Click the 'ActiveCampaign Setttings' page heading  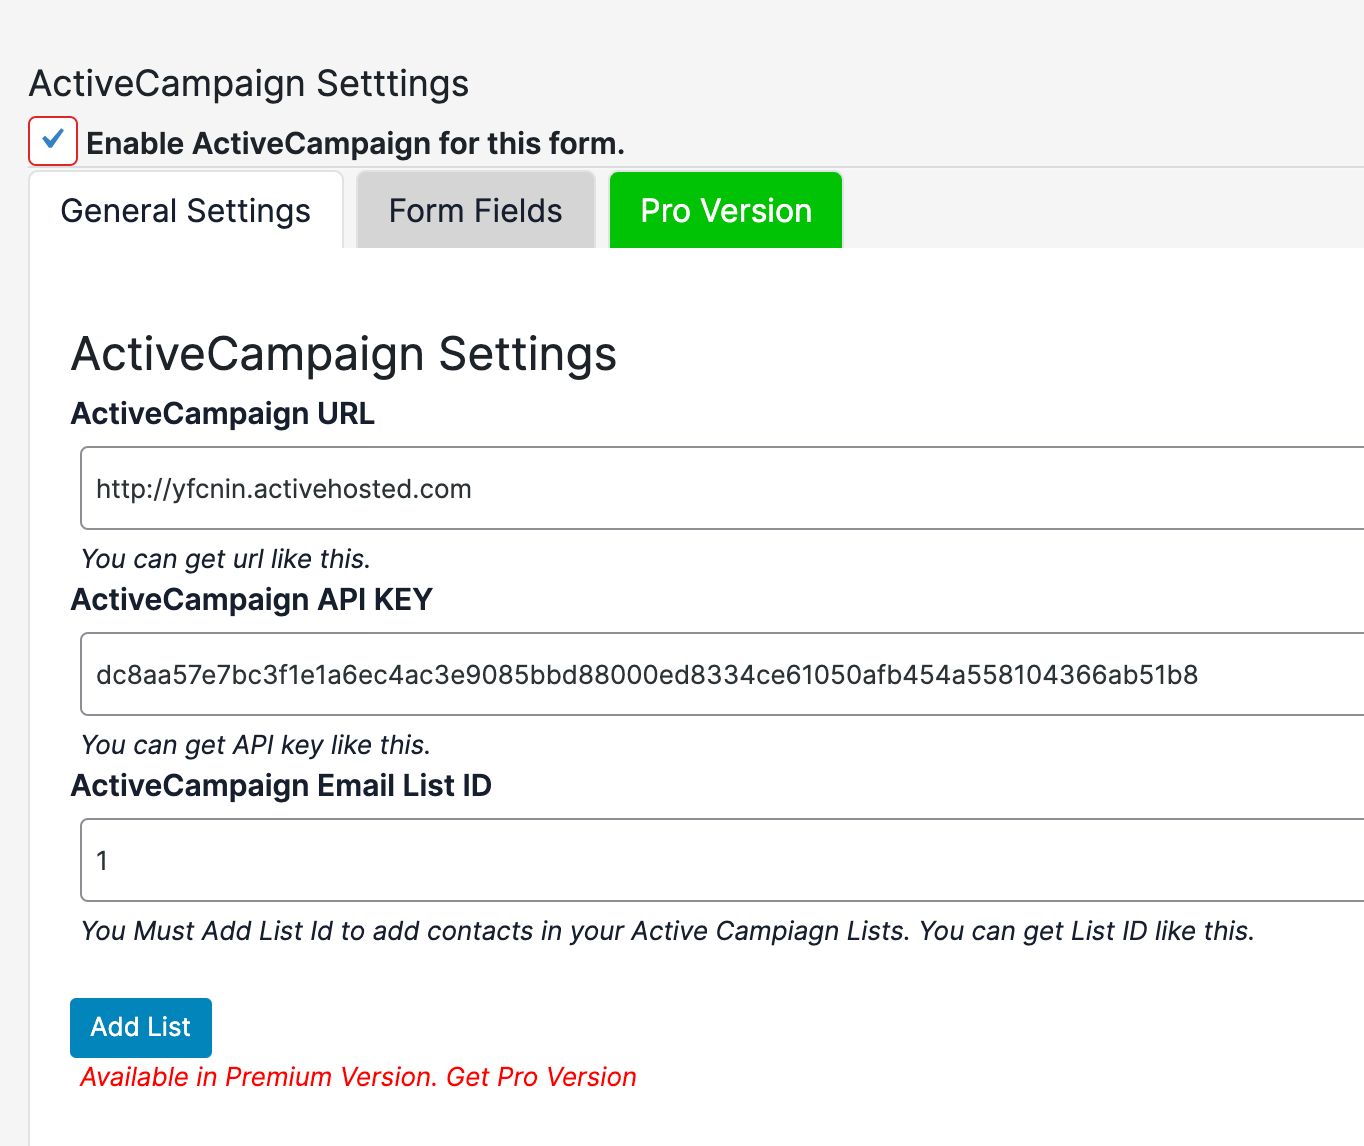tap(249, 84)
